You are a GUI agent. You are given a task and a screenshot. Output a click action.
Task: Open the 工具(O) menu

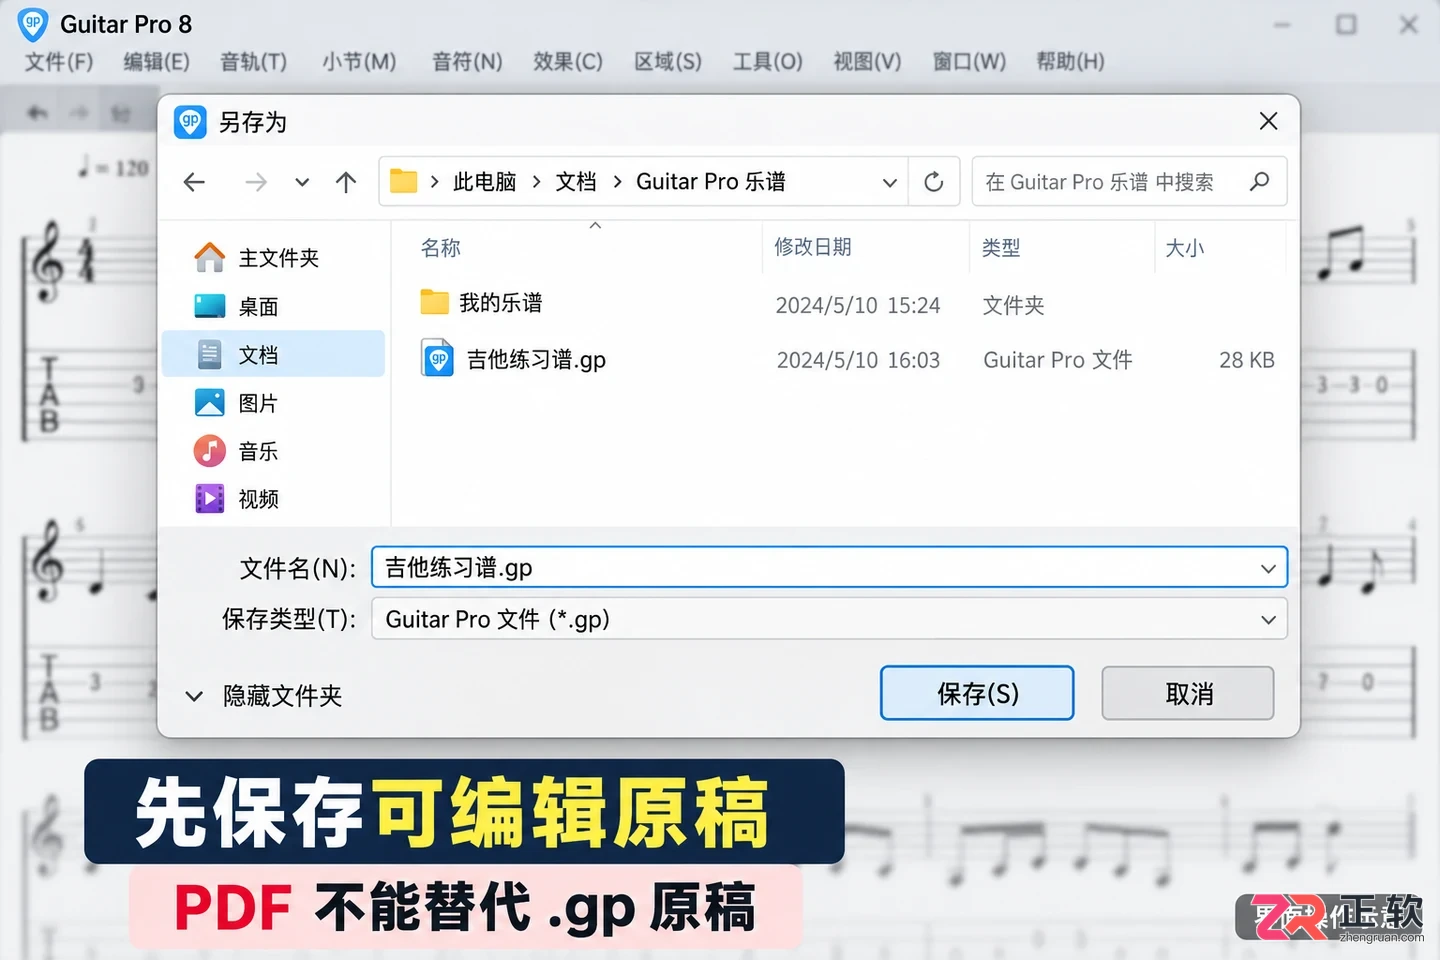point(768,62)
